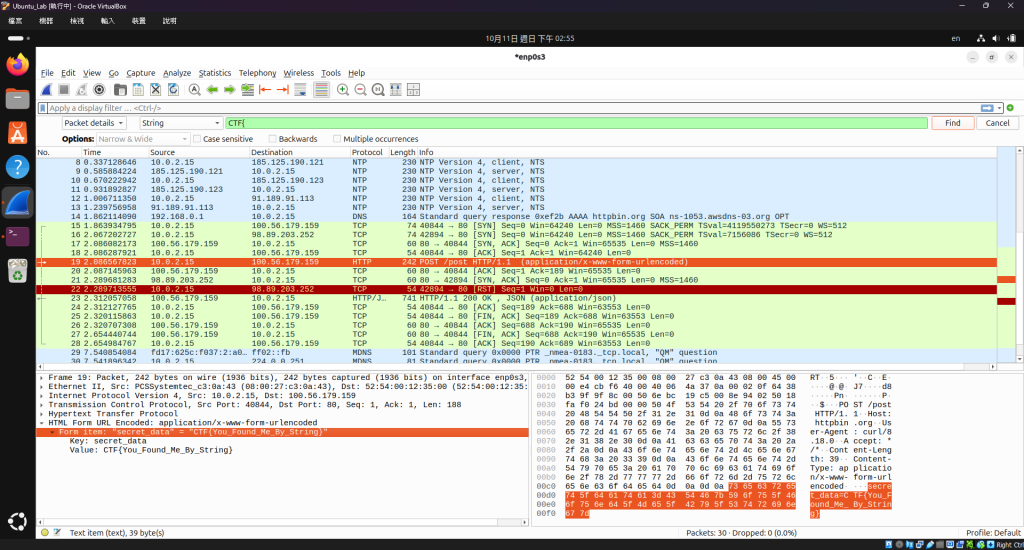Zoom out the main window text
1024x550 pixels.
click(x=360, y=89)
